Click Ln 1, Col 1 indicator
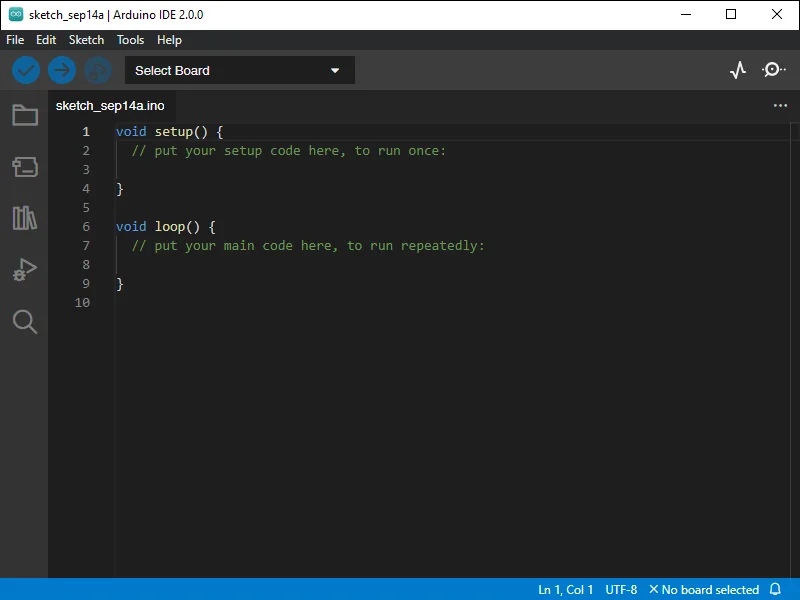This screenshot has height=600, width=800. point(564,589)
